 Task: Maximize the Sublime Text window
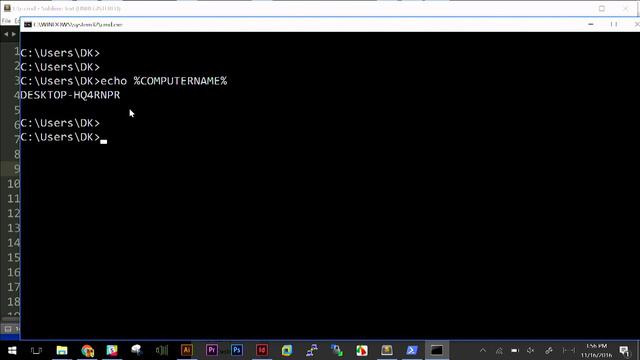tap(602, 8)
